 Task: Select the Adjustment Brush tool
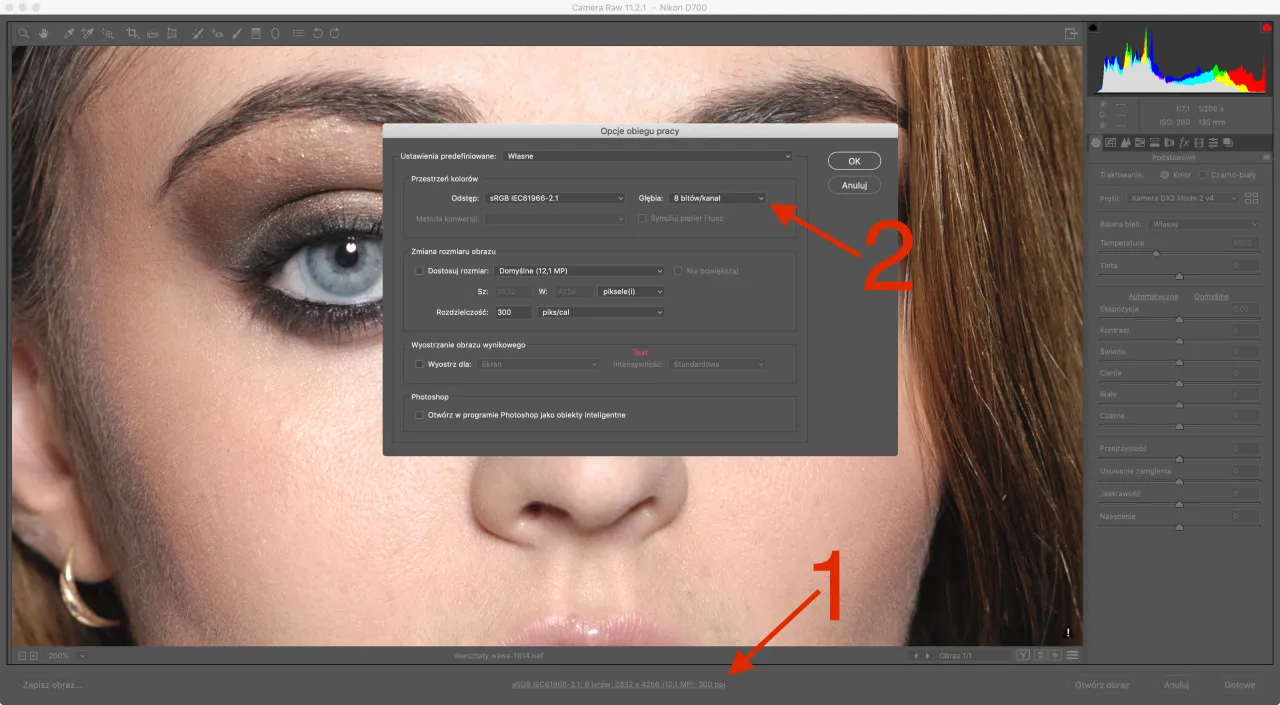point(236,32)
